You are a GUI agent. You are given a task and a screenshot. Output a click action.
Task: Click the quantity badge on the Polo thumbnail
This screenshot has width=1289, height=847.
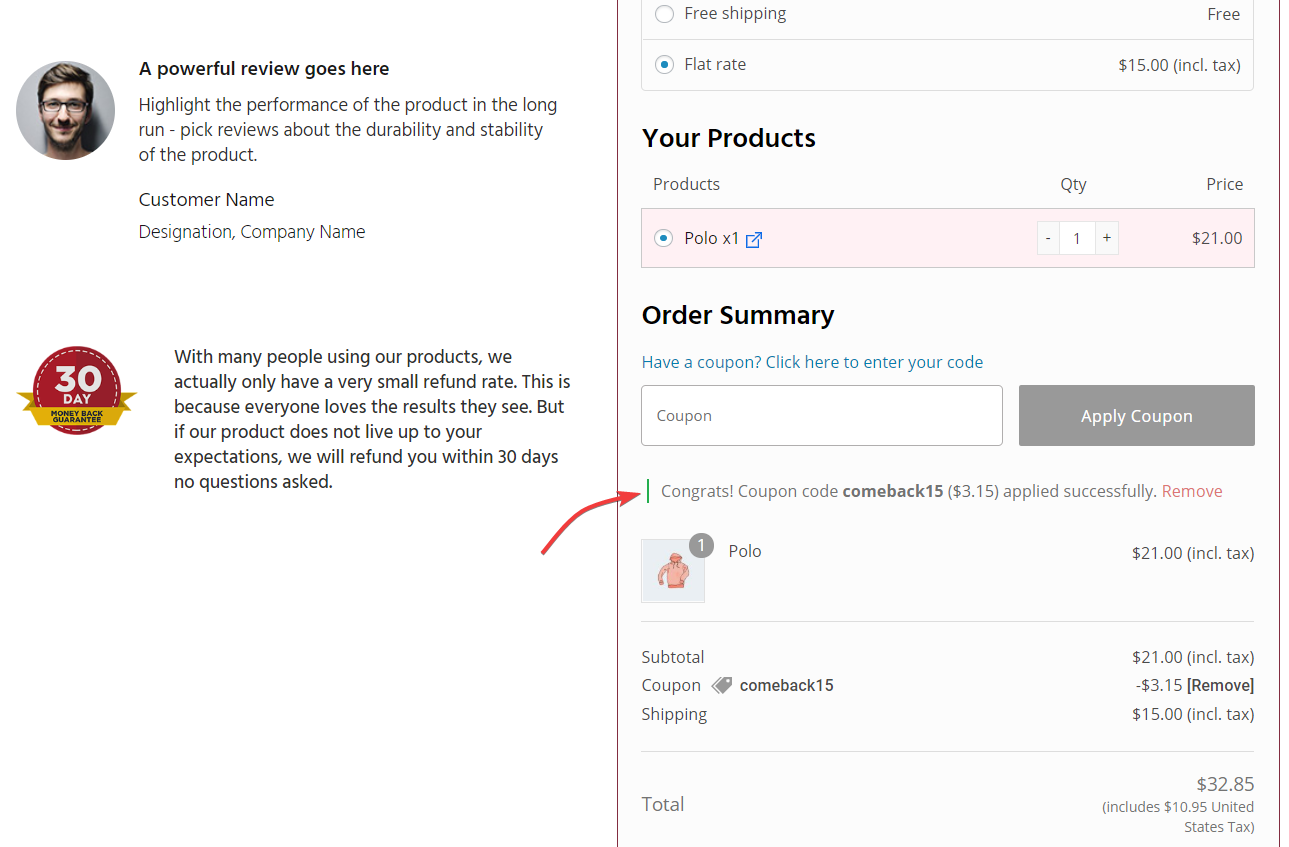click(x=700, y=545)
